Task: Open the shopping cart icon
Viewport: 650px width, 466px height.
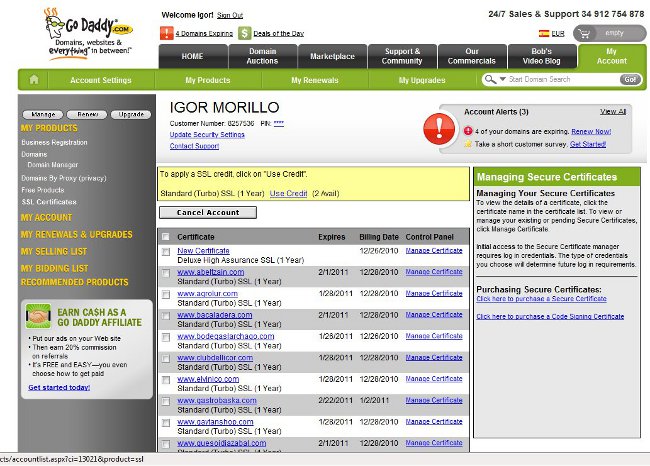Action: coord(583,32)
